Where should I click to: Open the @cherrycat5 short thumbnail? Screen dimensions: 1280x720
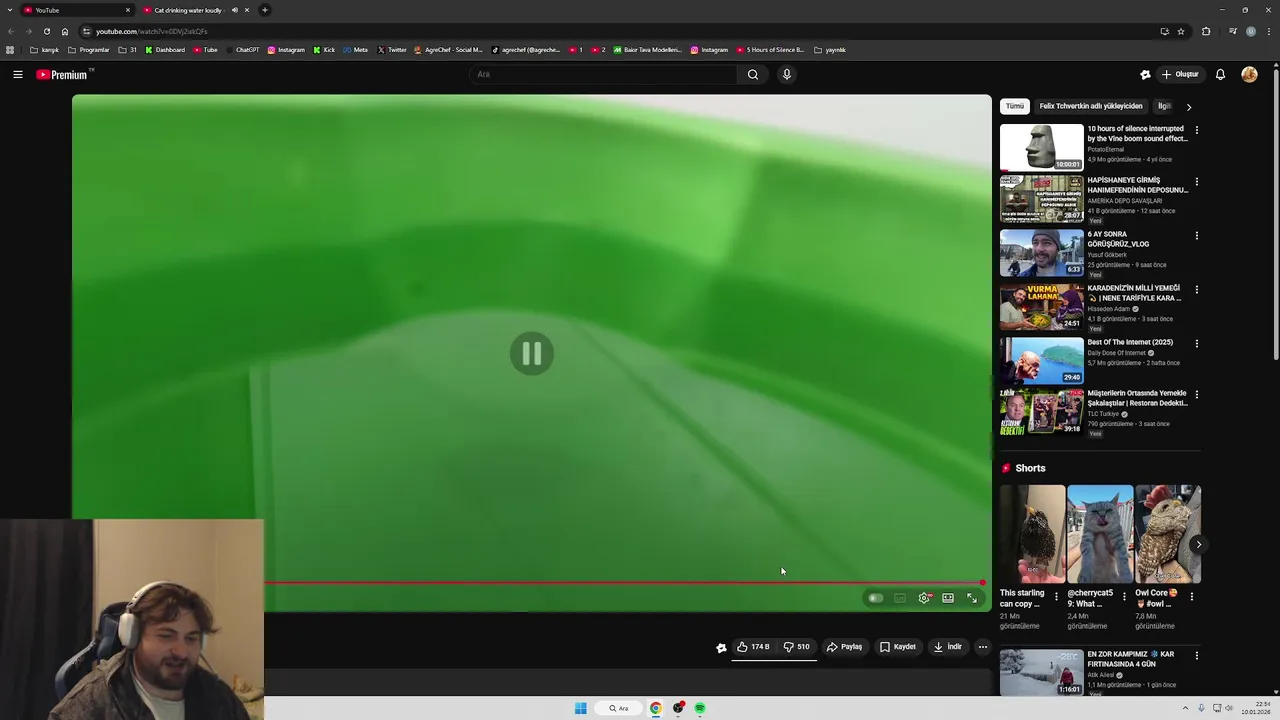pyautogui.click(x=1100, y=534)
